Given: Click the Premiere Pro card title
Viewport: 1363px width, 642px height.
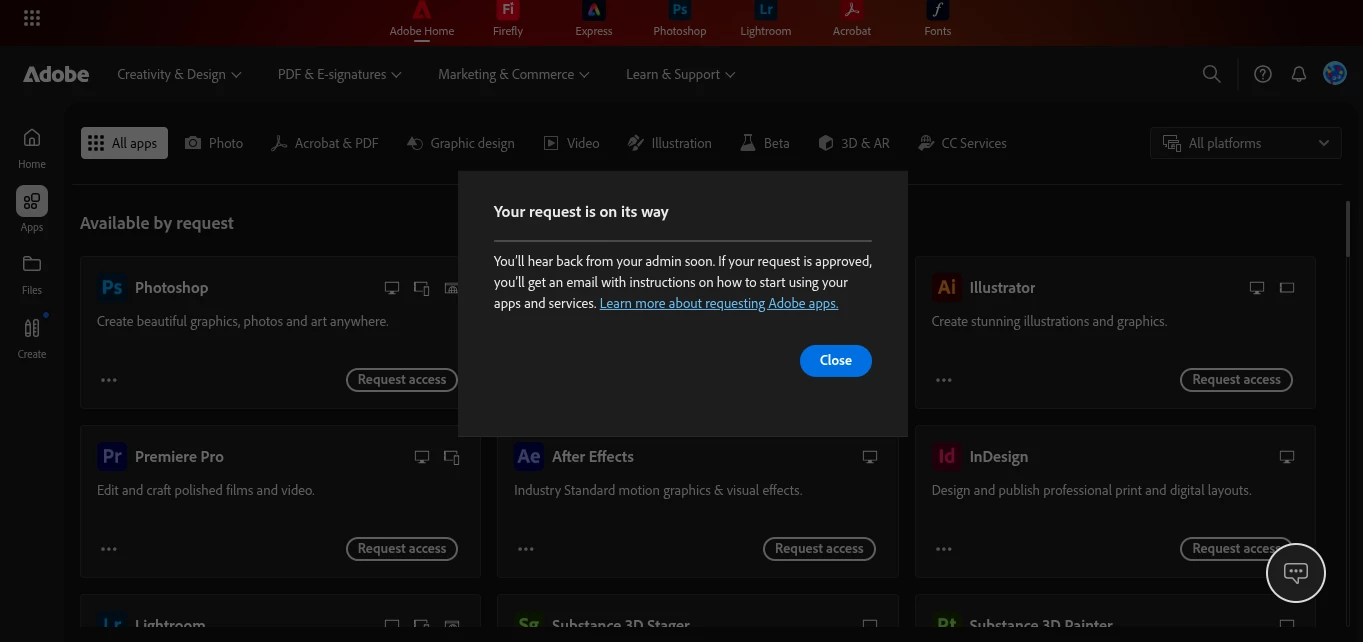Looking at the screenshot, I should coord(179,457).
